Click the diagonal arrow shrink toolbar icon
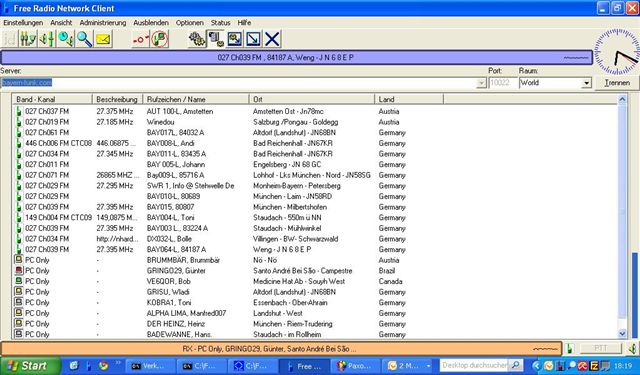Screen dimensions: 640x375 tap(253, 39)
